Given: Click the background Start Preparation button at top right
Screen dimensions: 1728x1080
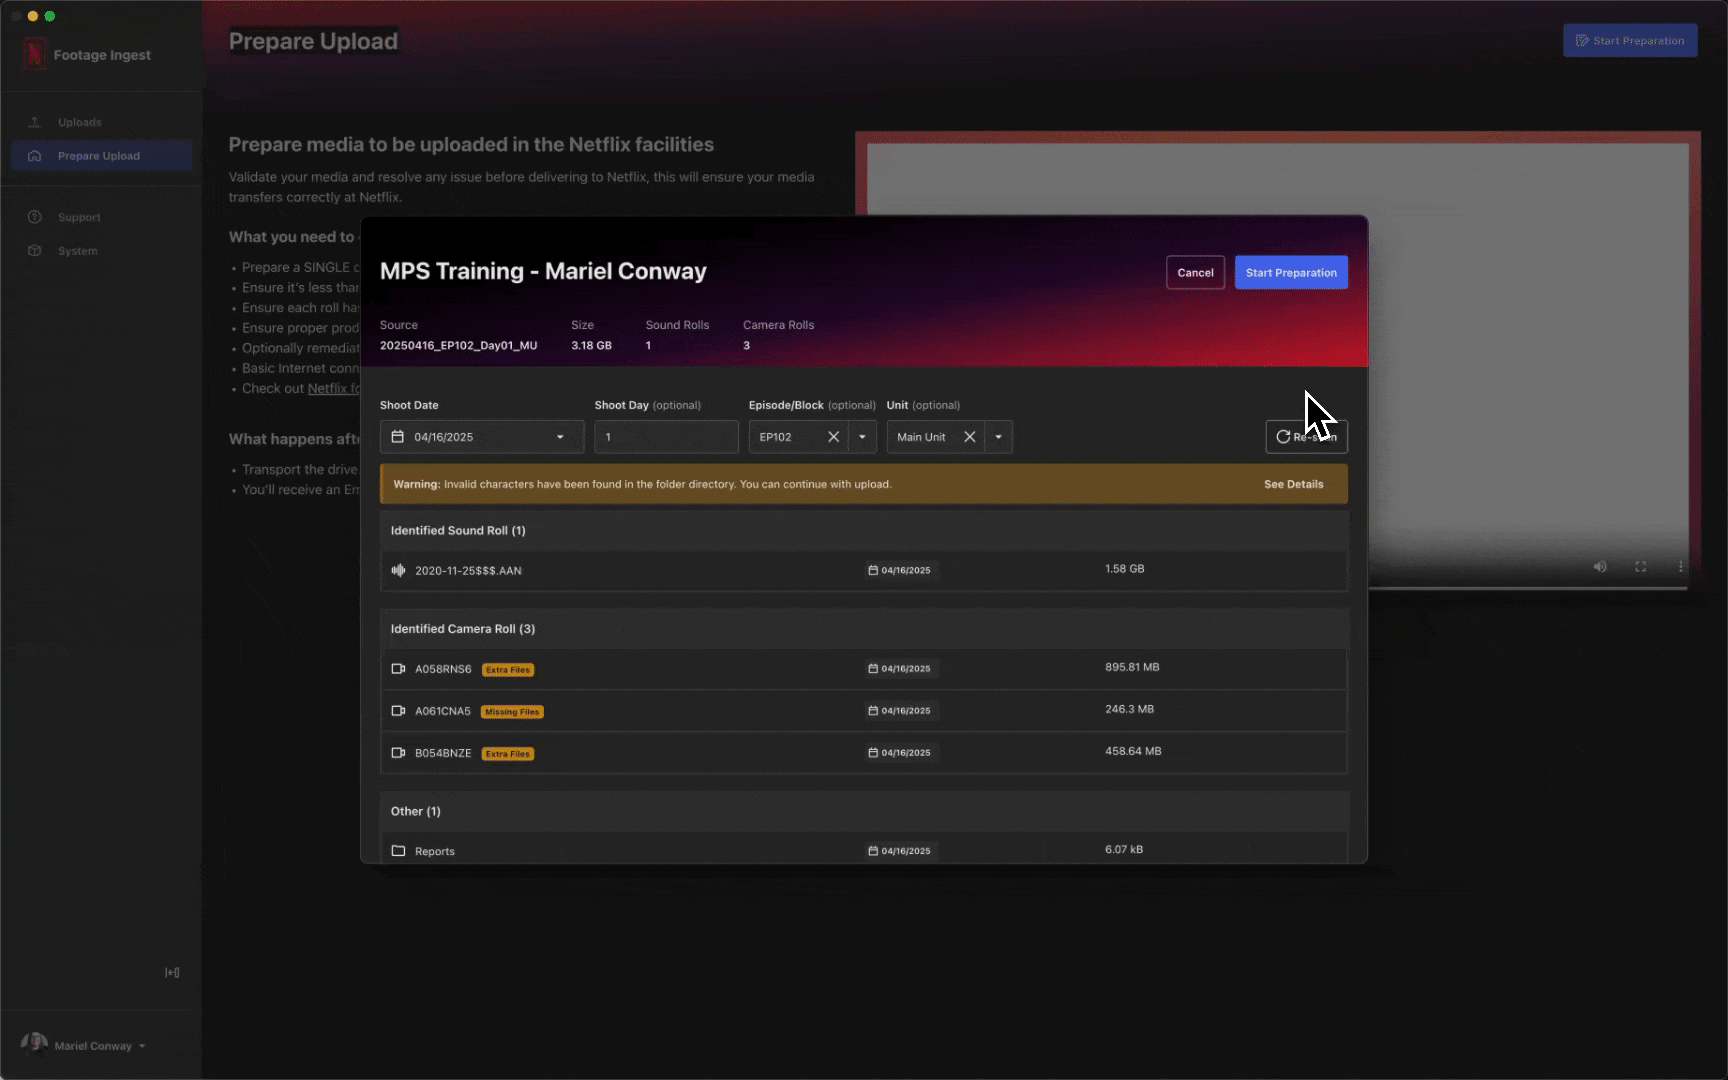Looking at the screenshot, I should coord(1630,40).
